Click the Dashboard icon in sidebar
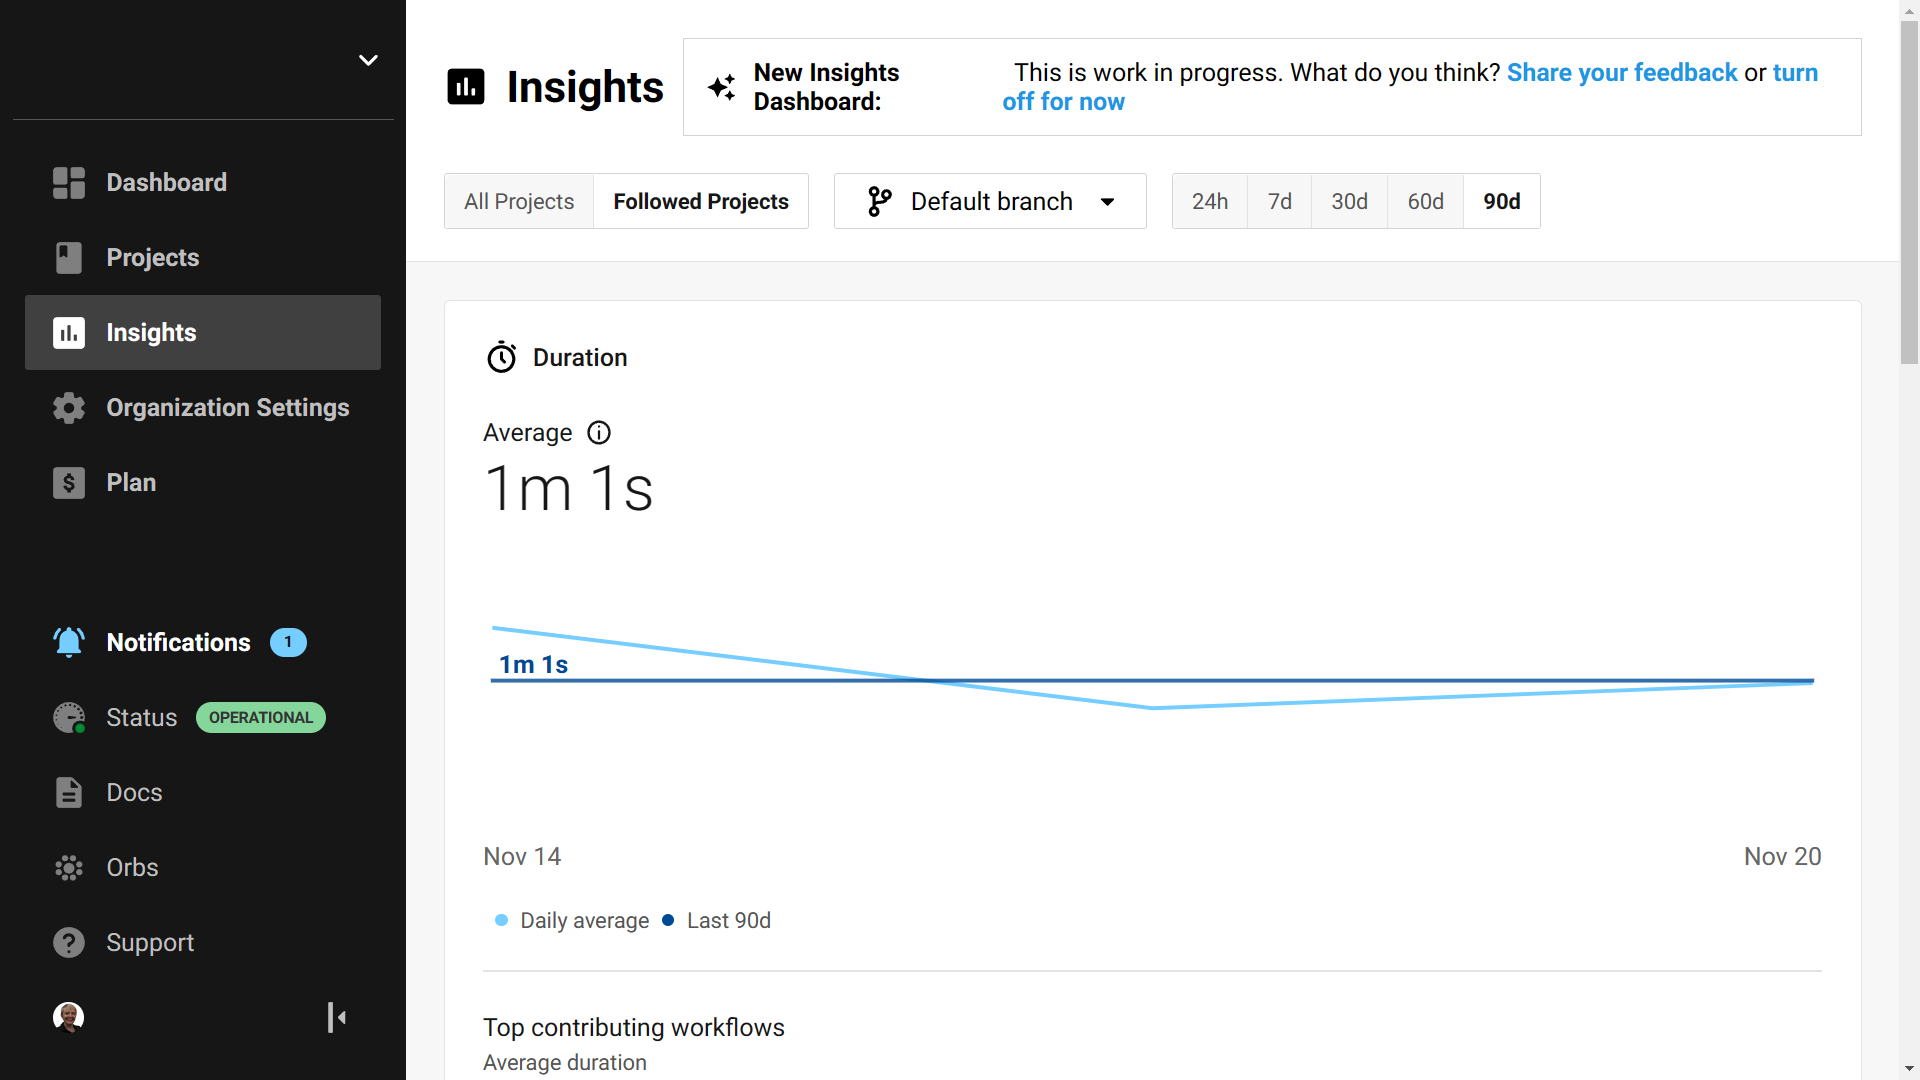This screenshot has height=1080, width=1920. tap(69, 182)
